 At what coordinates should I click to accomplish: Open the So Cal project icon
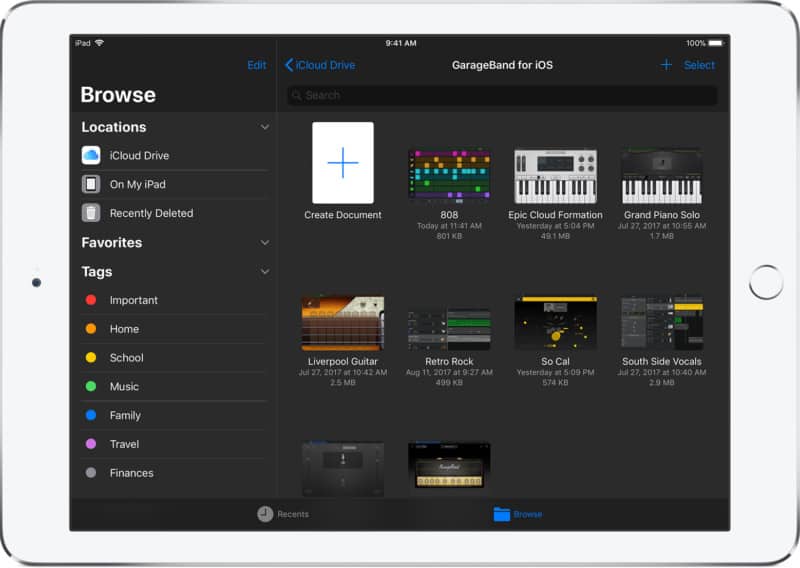click(x=555, y=323)
